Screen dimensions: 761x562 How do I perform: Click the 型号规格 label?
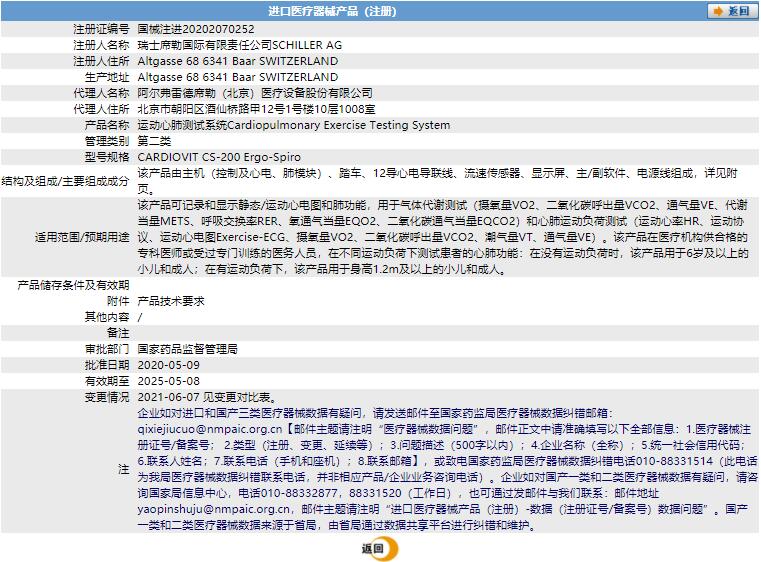107,157
